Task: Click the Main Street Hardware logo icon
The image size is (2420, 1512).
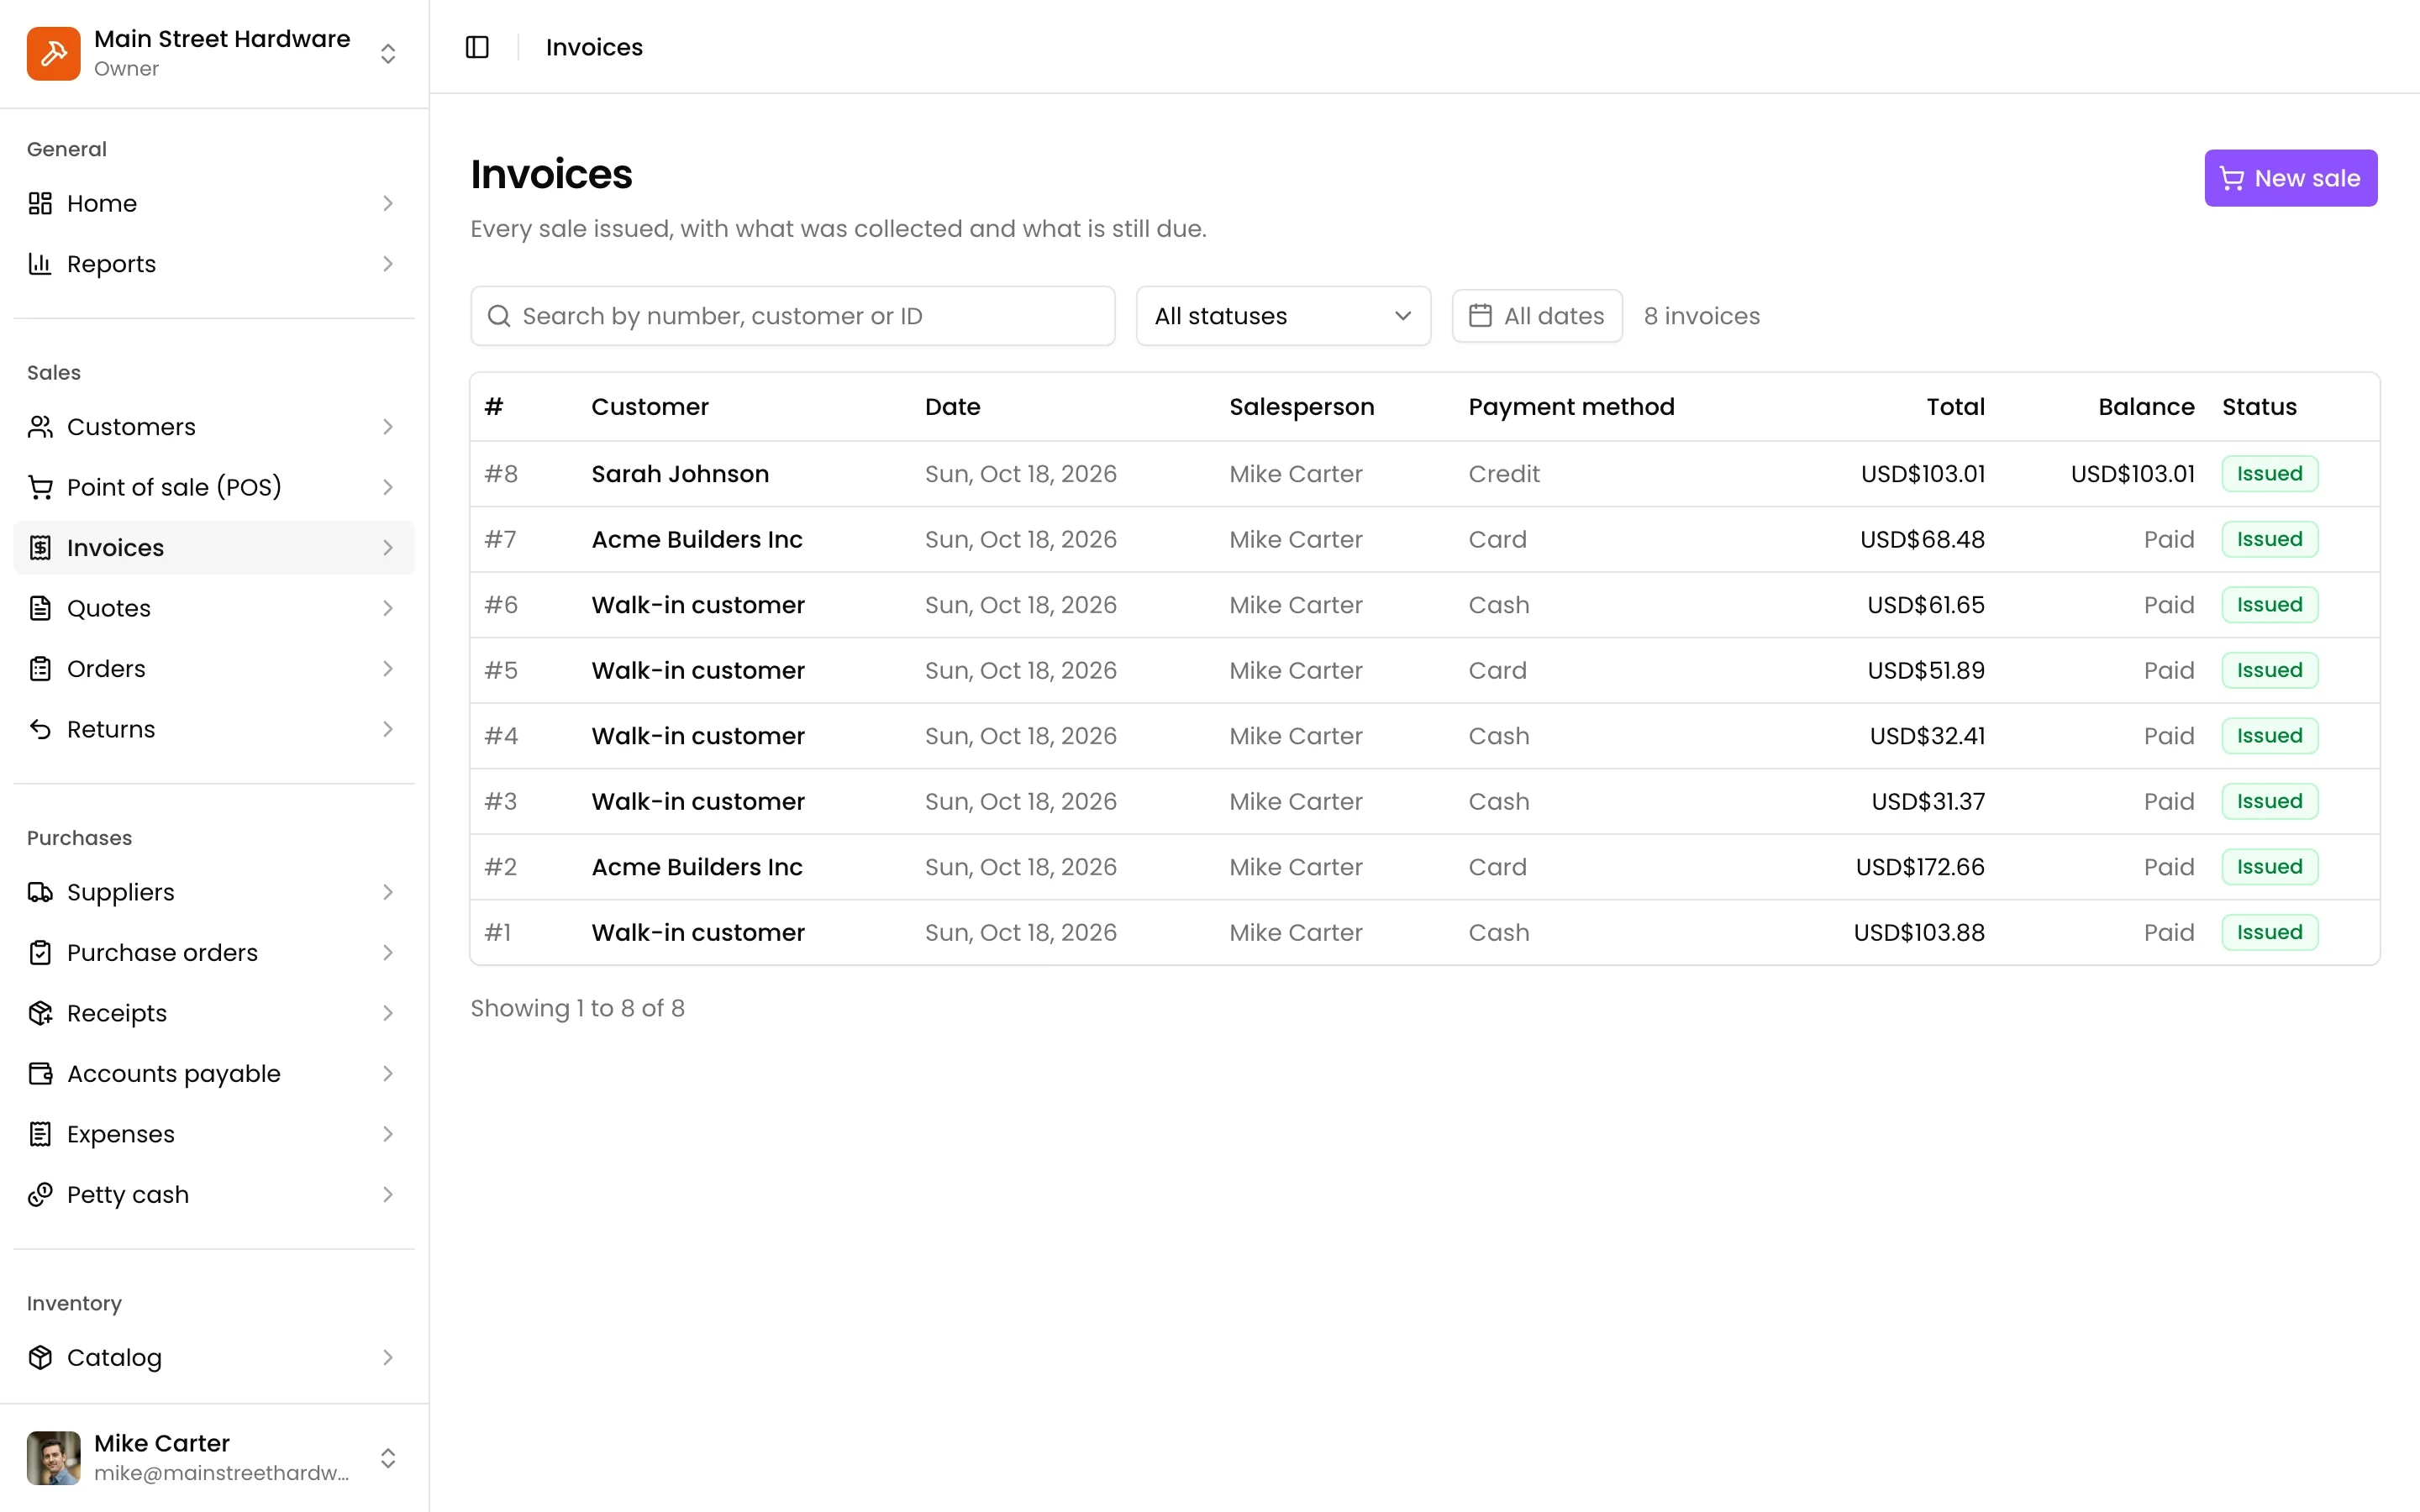Action: pos(53,53)
